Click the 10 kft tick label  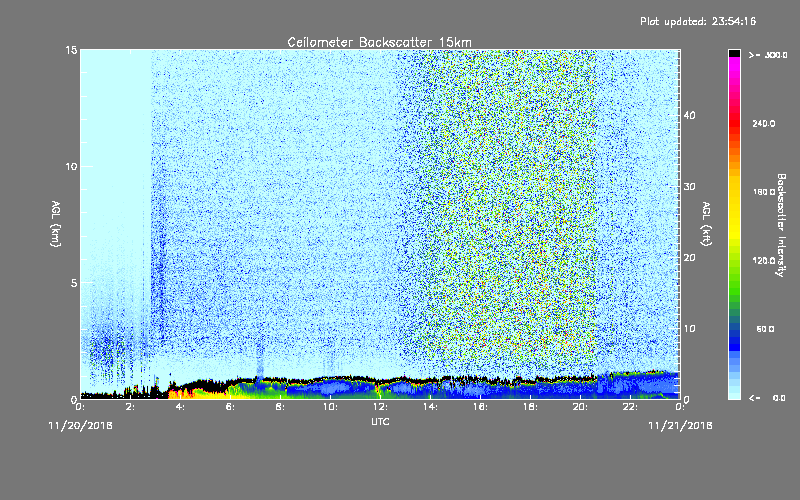[689, 329]
